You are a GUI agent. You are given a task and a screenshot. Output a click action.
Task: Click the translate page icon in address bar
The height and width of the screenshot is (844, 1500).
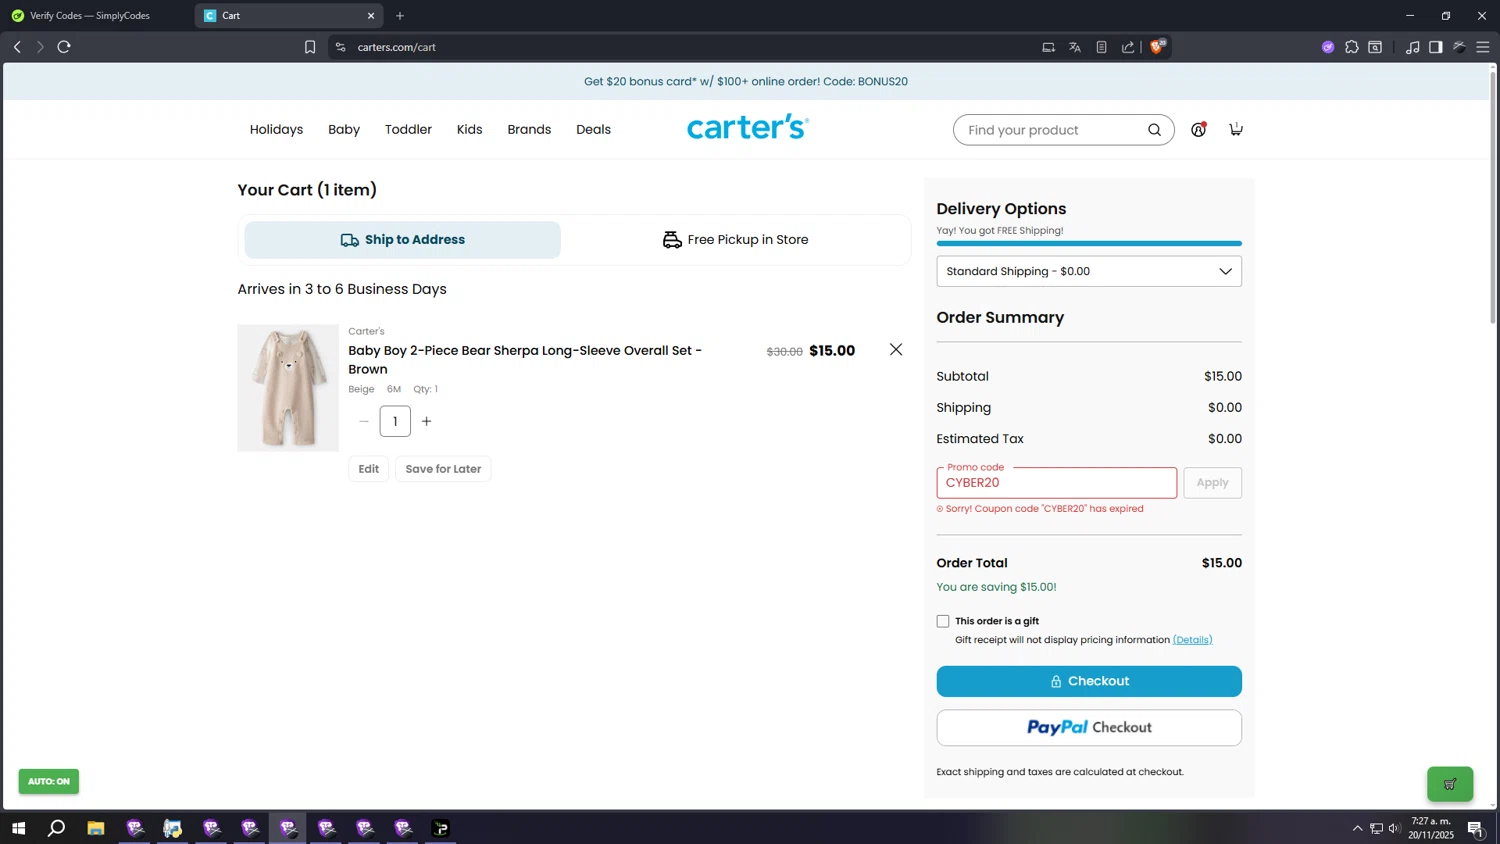1075,47
